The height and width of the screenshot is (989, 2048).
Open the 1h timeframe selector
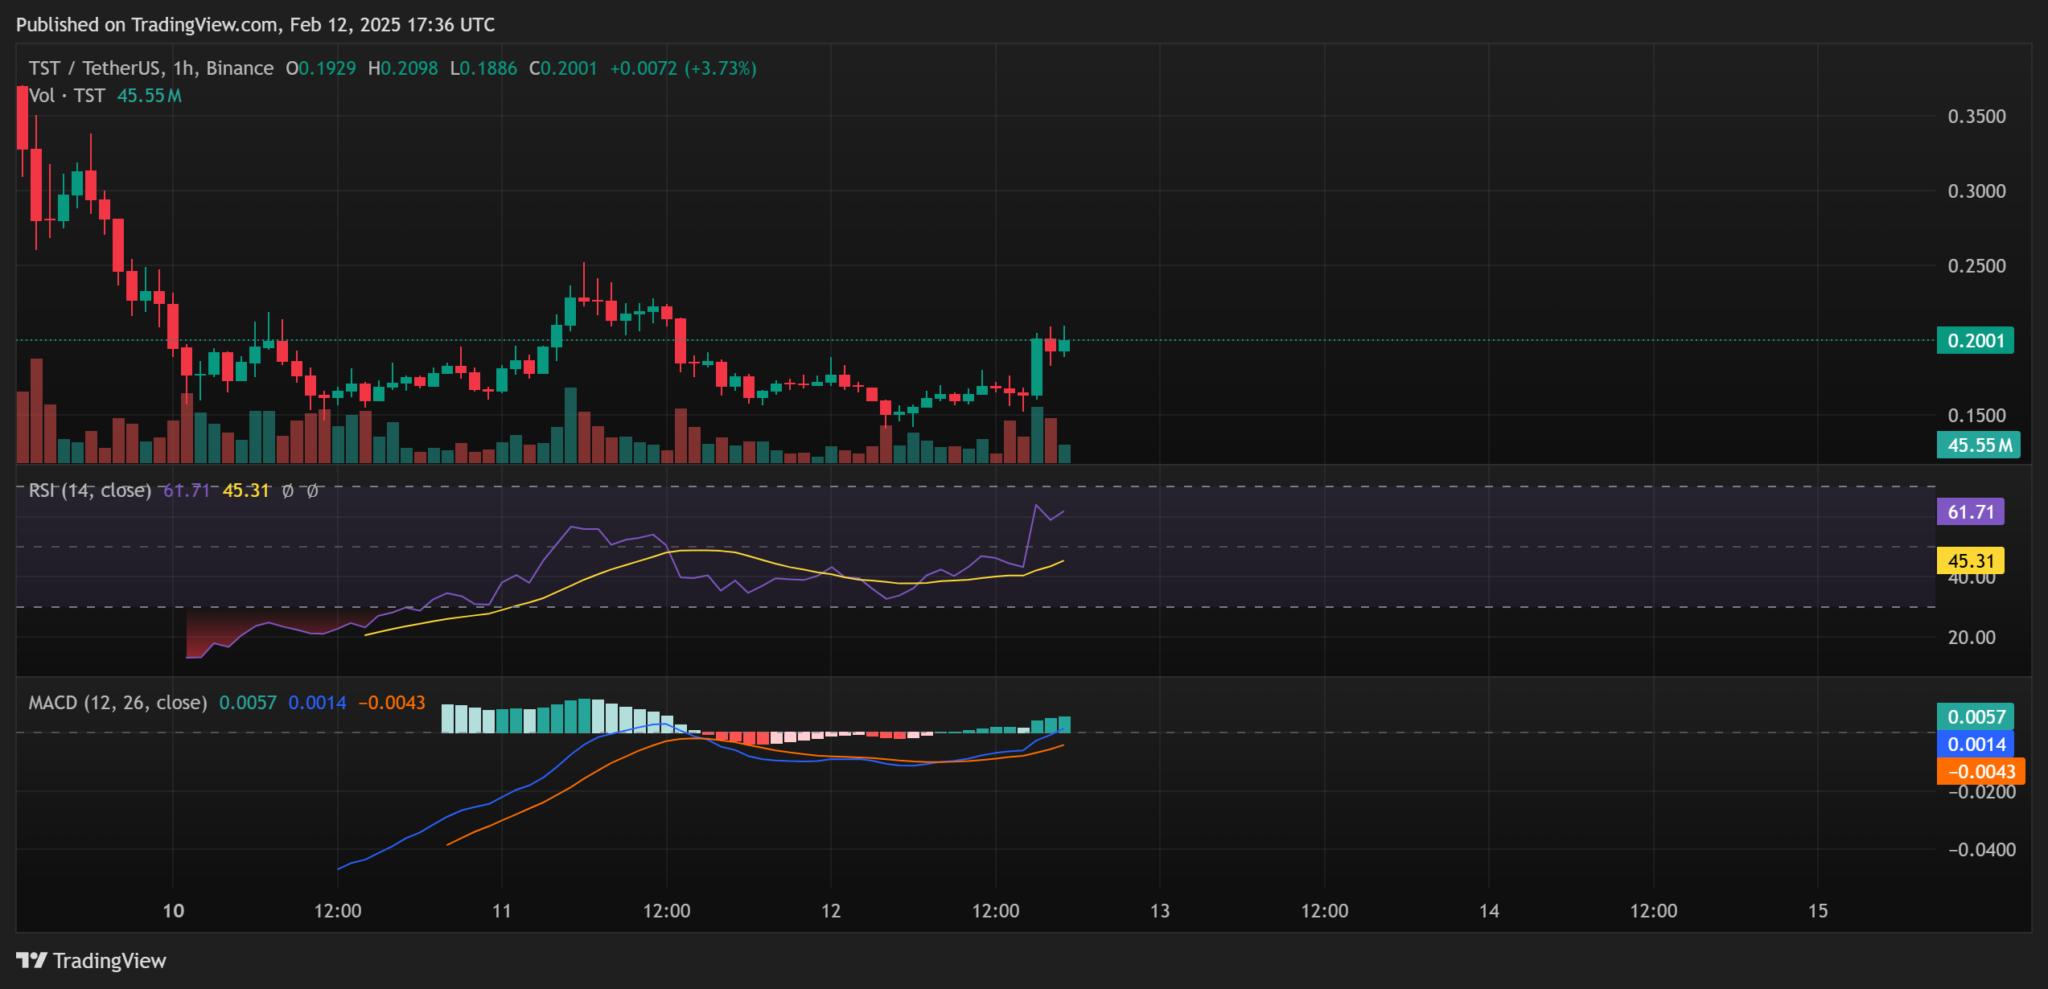click(x=183, y=68)
